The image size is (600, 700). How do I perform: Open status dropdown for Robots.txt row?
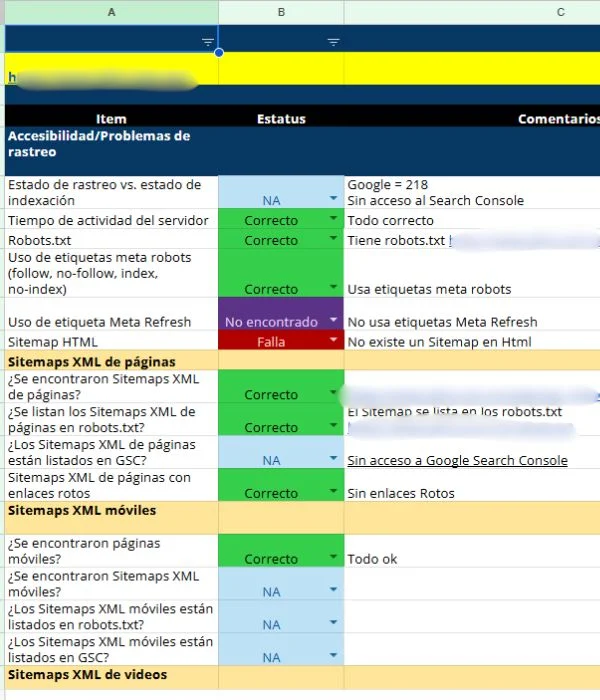[333, 241]
